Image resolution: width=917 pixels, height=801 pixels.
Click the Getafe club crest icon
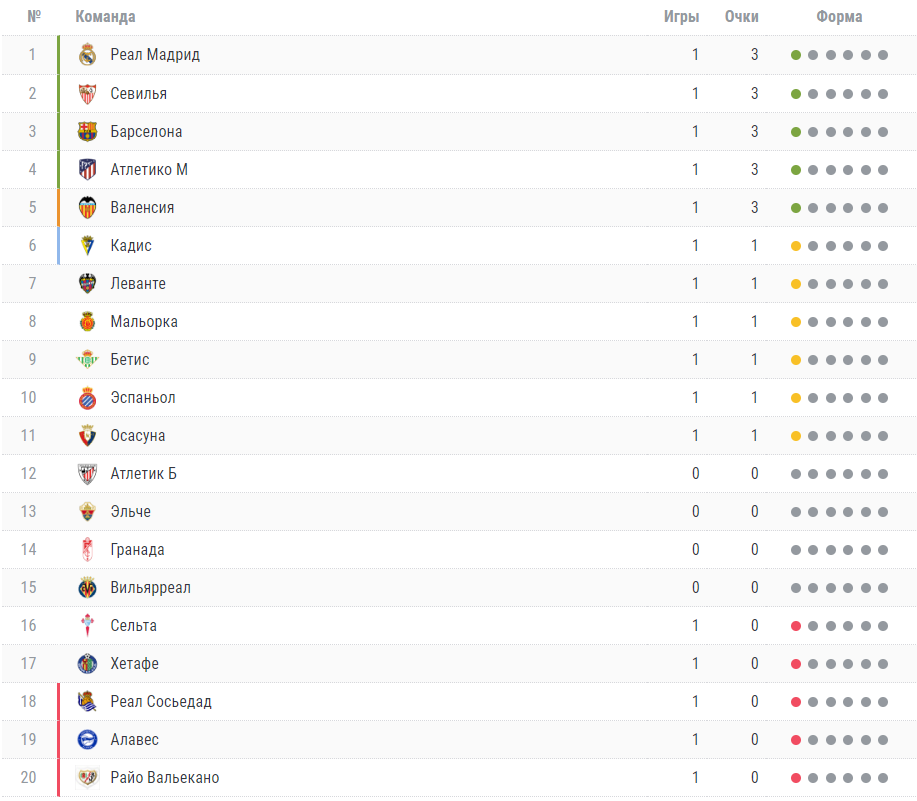pos(88,664)
